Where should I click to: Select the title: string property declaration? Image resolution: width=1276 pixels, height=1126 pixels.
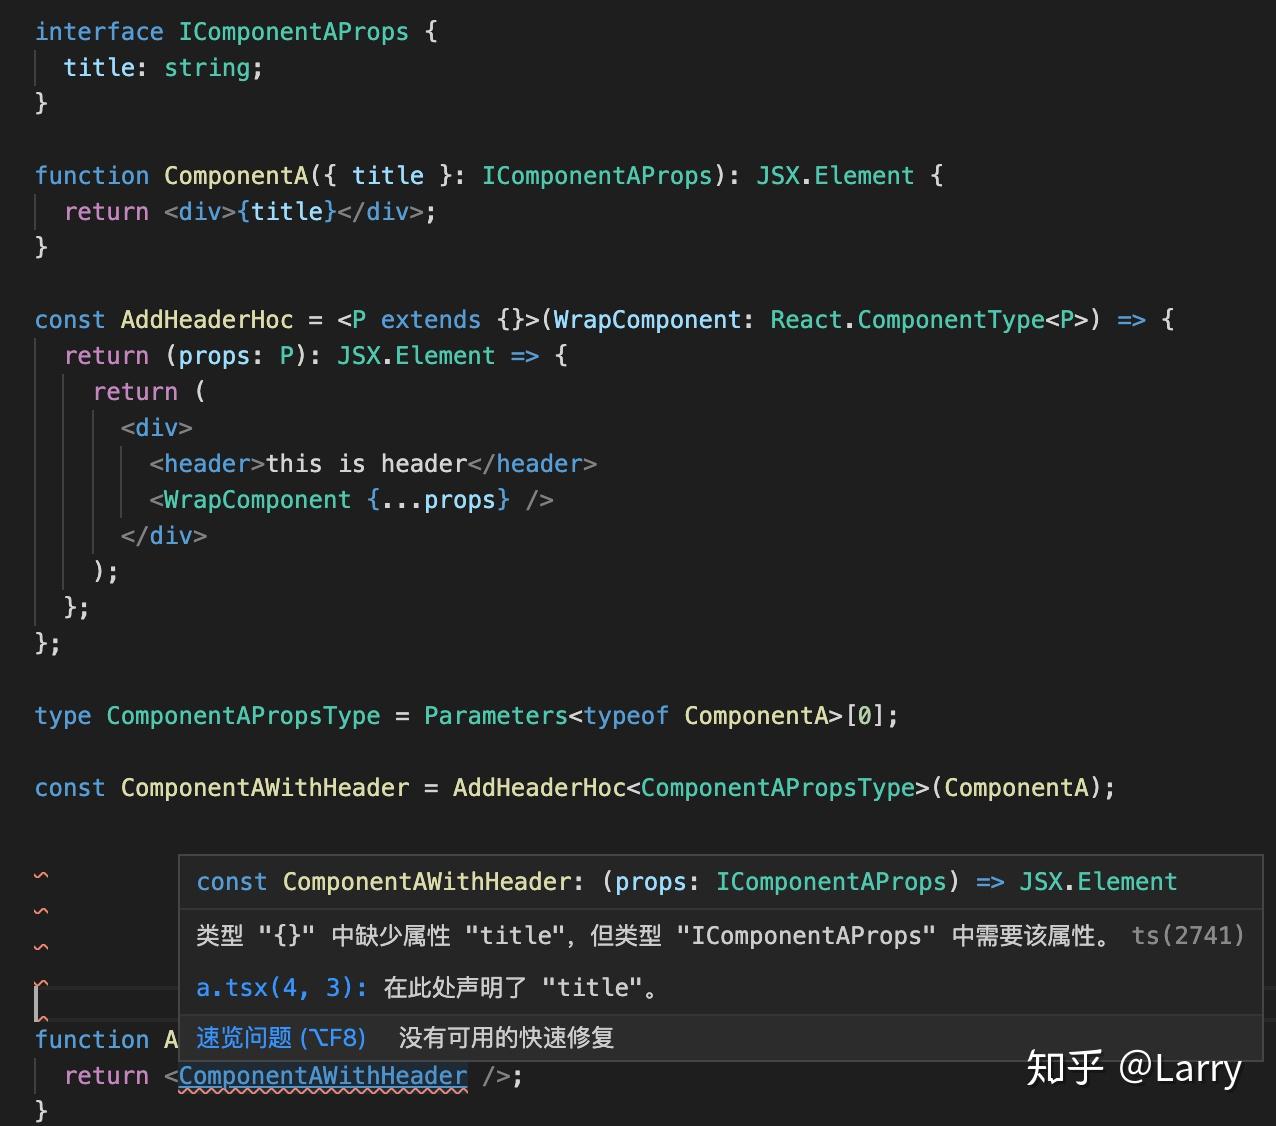pos(163,67)
